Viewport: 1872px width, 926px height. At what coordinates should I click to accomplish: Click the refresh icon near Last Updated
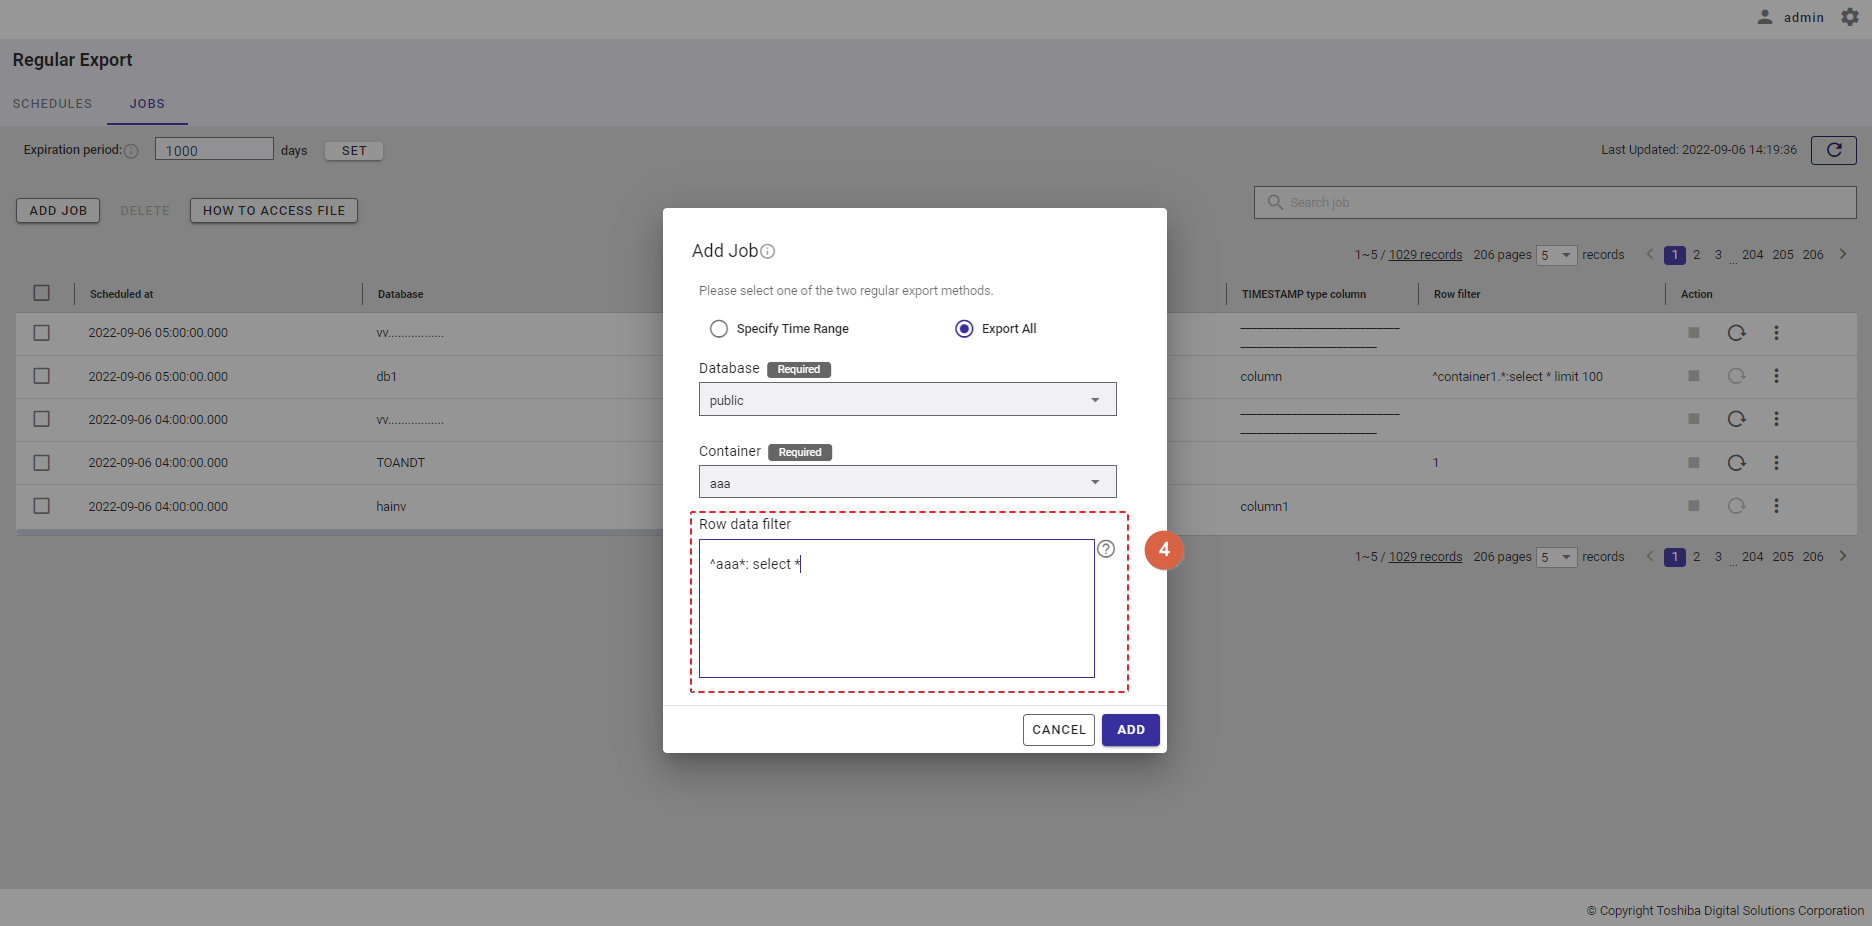1833,150
